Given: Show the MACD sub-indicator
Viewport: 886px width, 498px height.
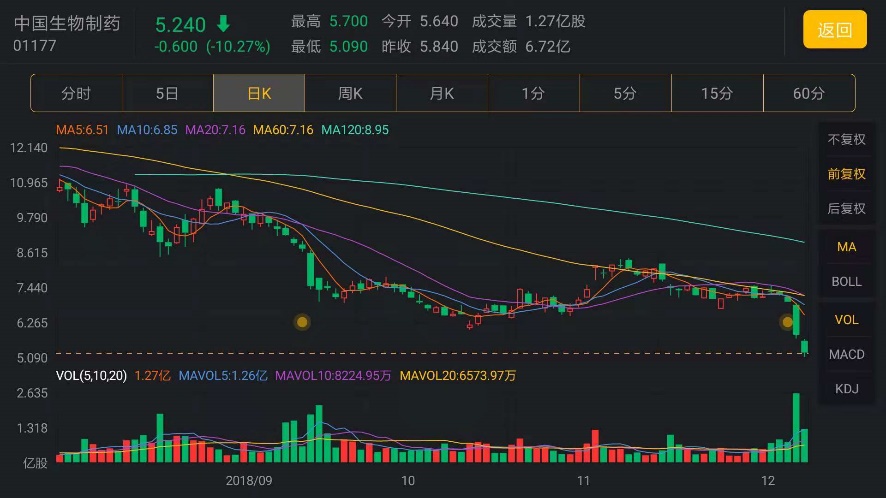Looking at the screenshot, I should [846, 354].
